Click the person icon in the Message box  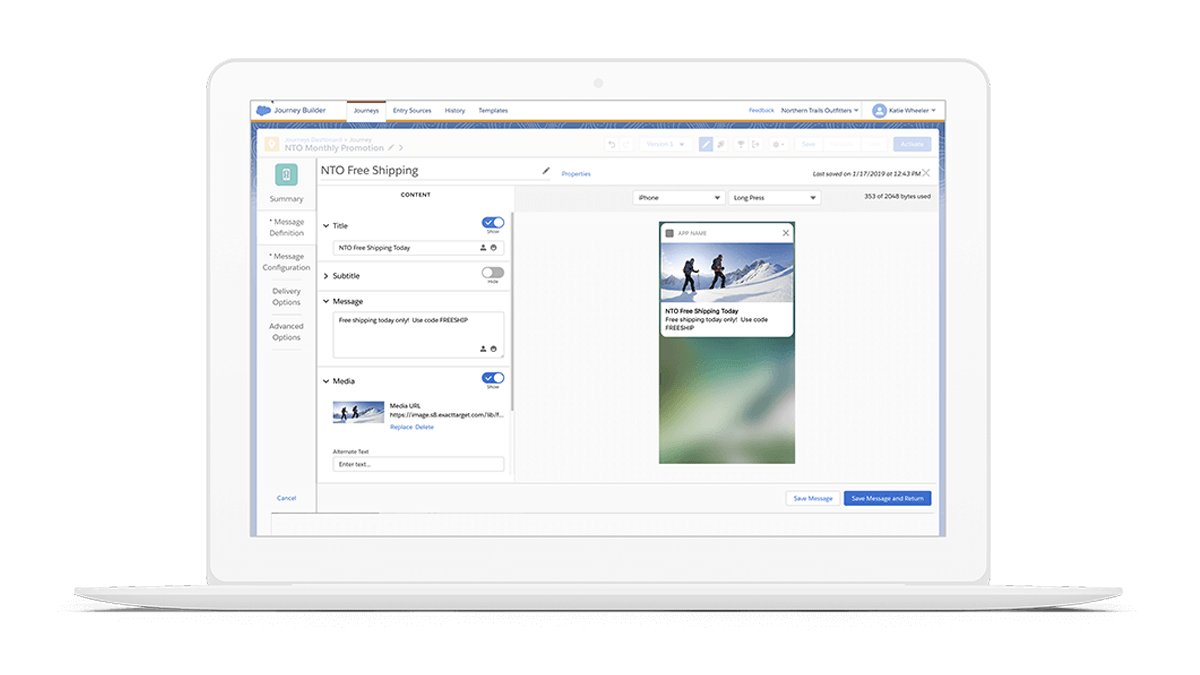pos(483,349)
